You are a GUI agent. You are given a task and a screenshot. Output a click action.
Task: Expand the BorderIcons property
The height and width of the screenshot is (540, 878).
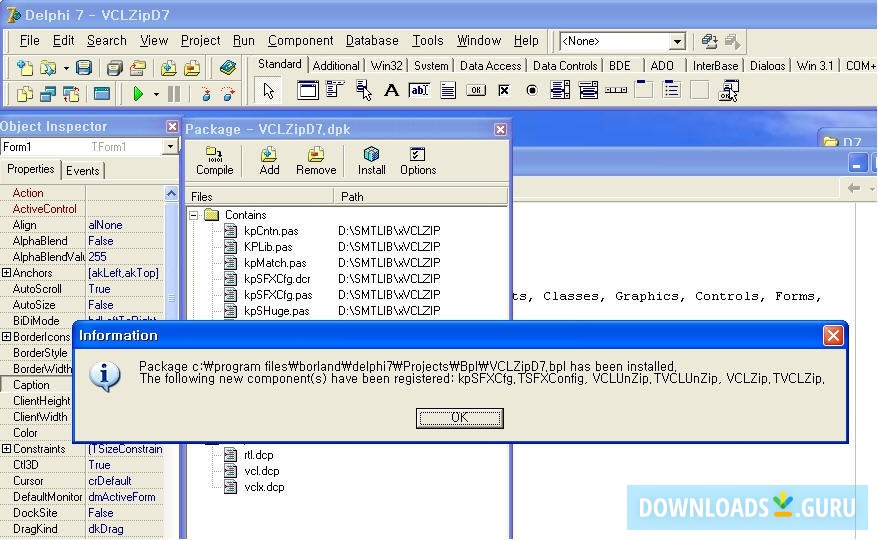tap(6, 337)
